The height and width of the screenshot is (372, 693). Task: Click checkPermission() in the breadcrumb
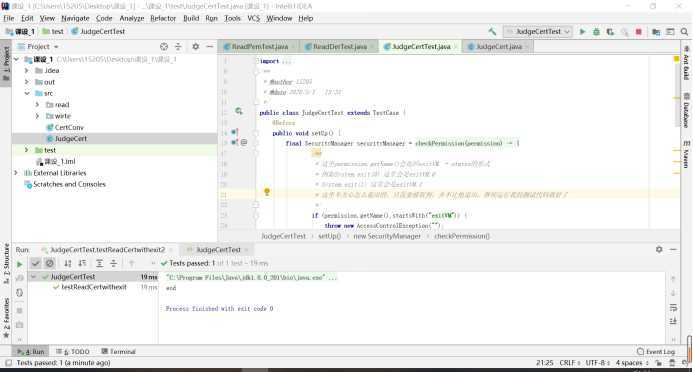[462, 236]
